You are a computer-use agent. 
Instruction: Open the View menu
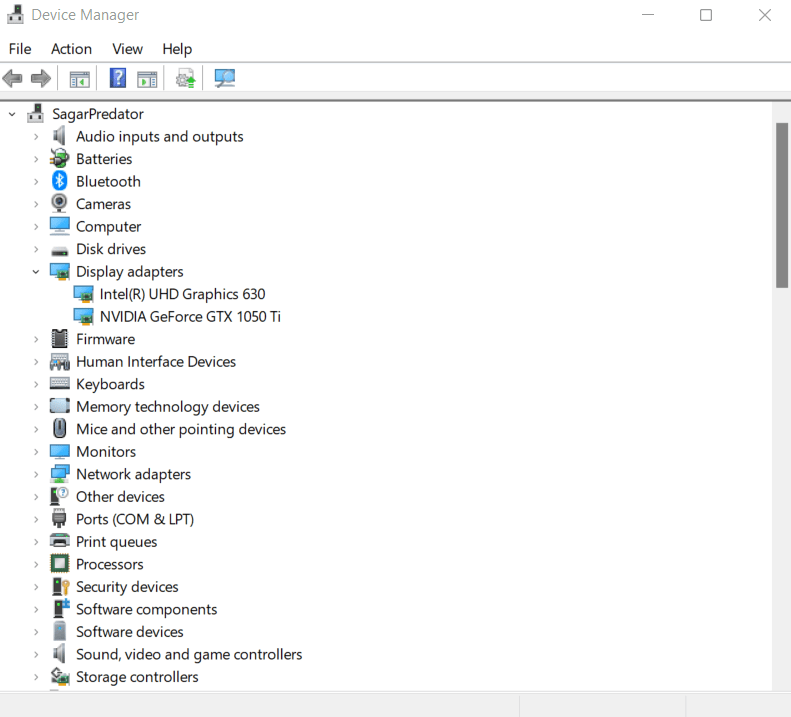(127, 49)
